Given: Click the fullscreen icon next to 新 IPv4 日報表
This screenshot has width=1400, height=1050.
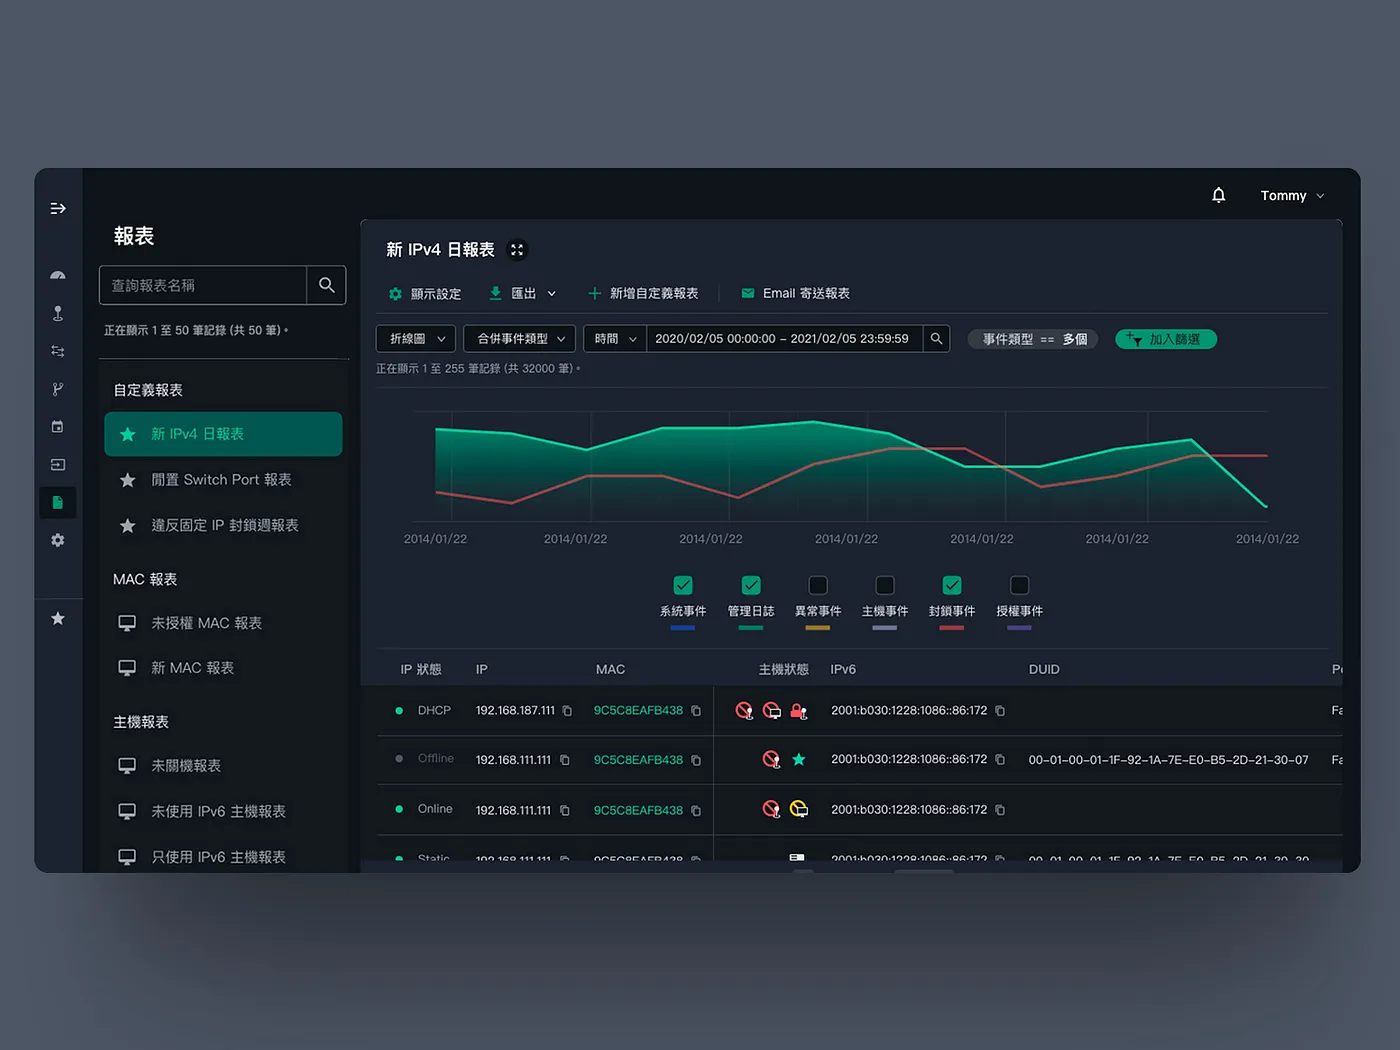Looking at the screenshot, I should point(517,250).
